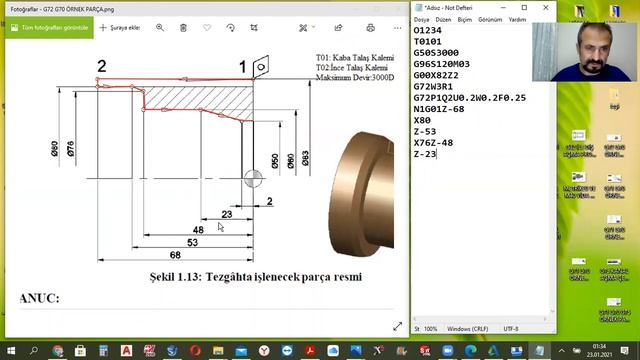
Task: Expand the edit and create dropdown chevron
Action: pos(313,27)
